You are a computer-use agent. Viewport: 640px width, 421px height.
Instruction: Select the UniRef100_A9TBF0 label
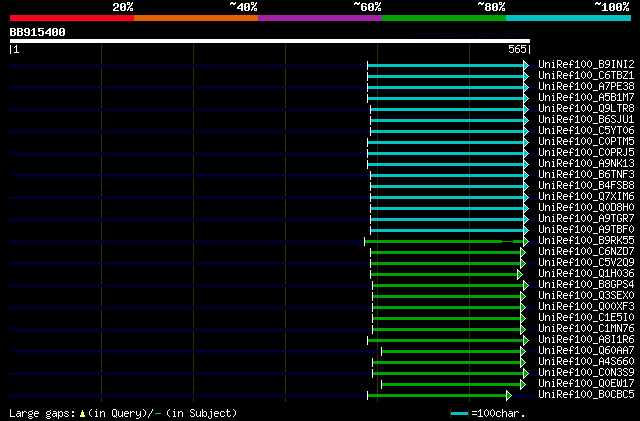(x=586, y=230)
